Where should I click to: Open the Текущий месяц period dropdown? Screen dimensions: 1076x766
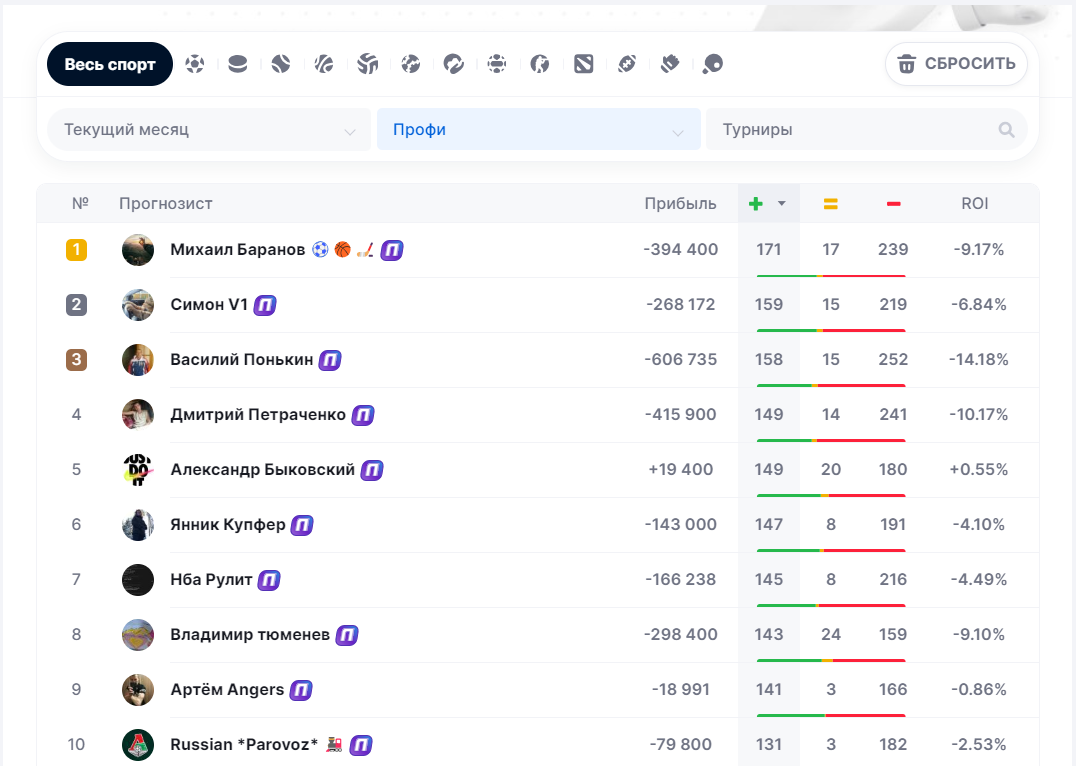point(209,130)
